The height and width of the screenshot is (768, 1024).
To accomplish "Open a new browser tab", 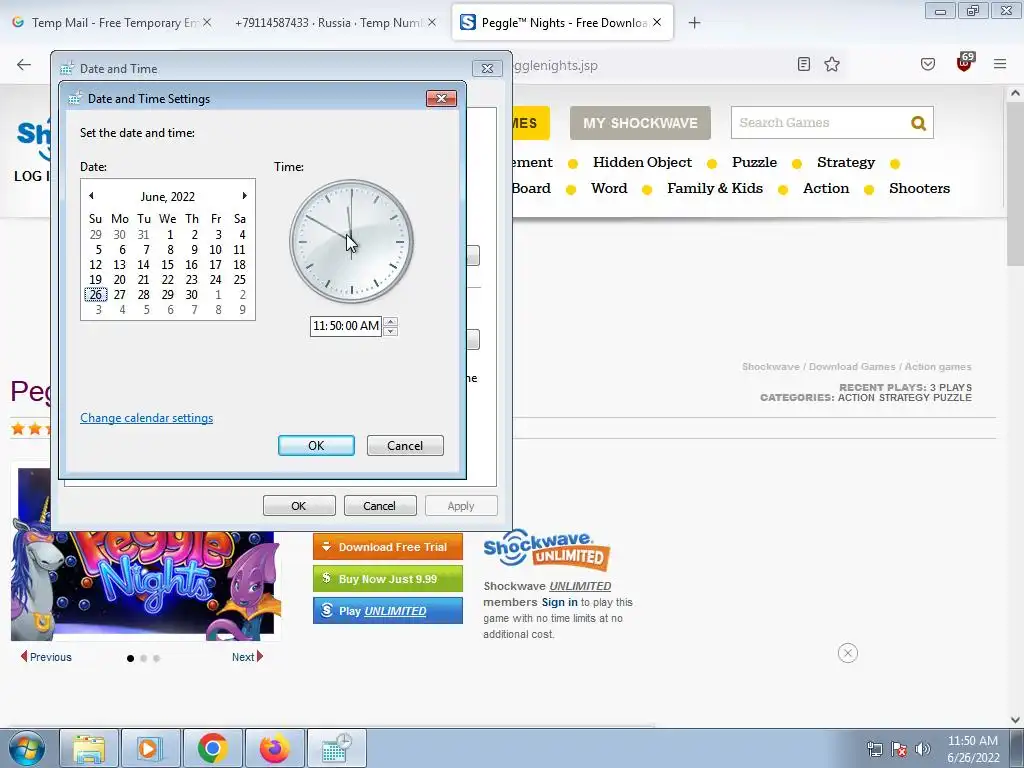I will coord(694,23).
